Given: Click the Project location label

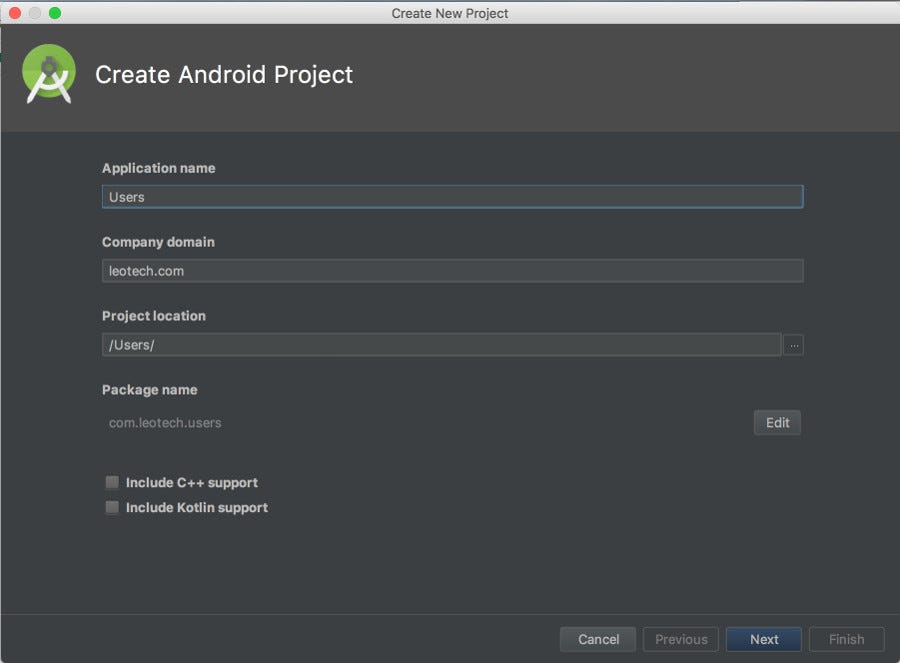Looking at the screenshot, I should tap(154, 316).
